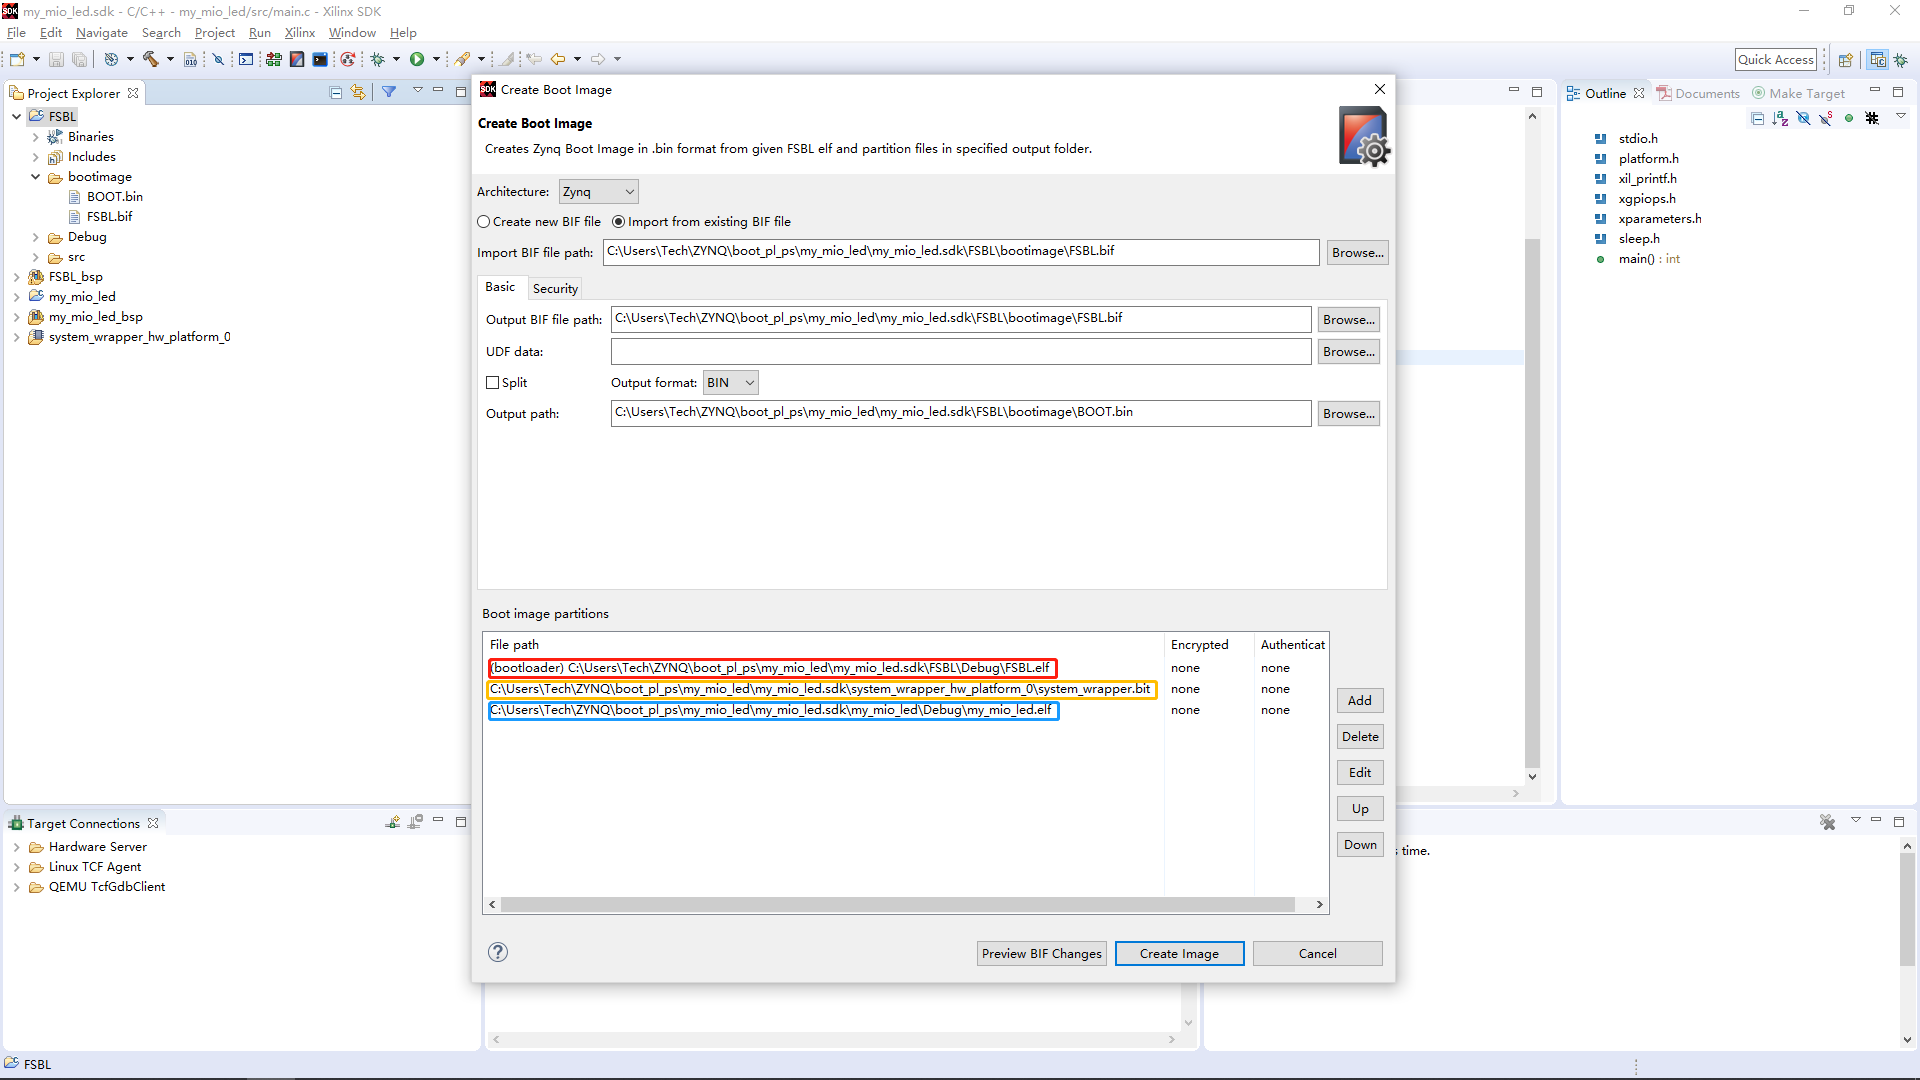Click the Create Boot Image help icon
1920x1080 pixels.
[x=498, y=952]
